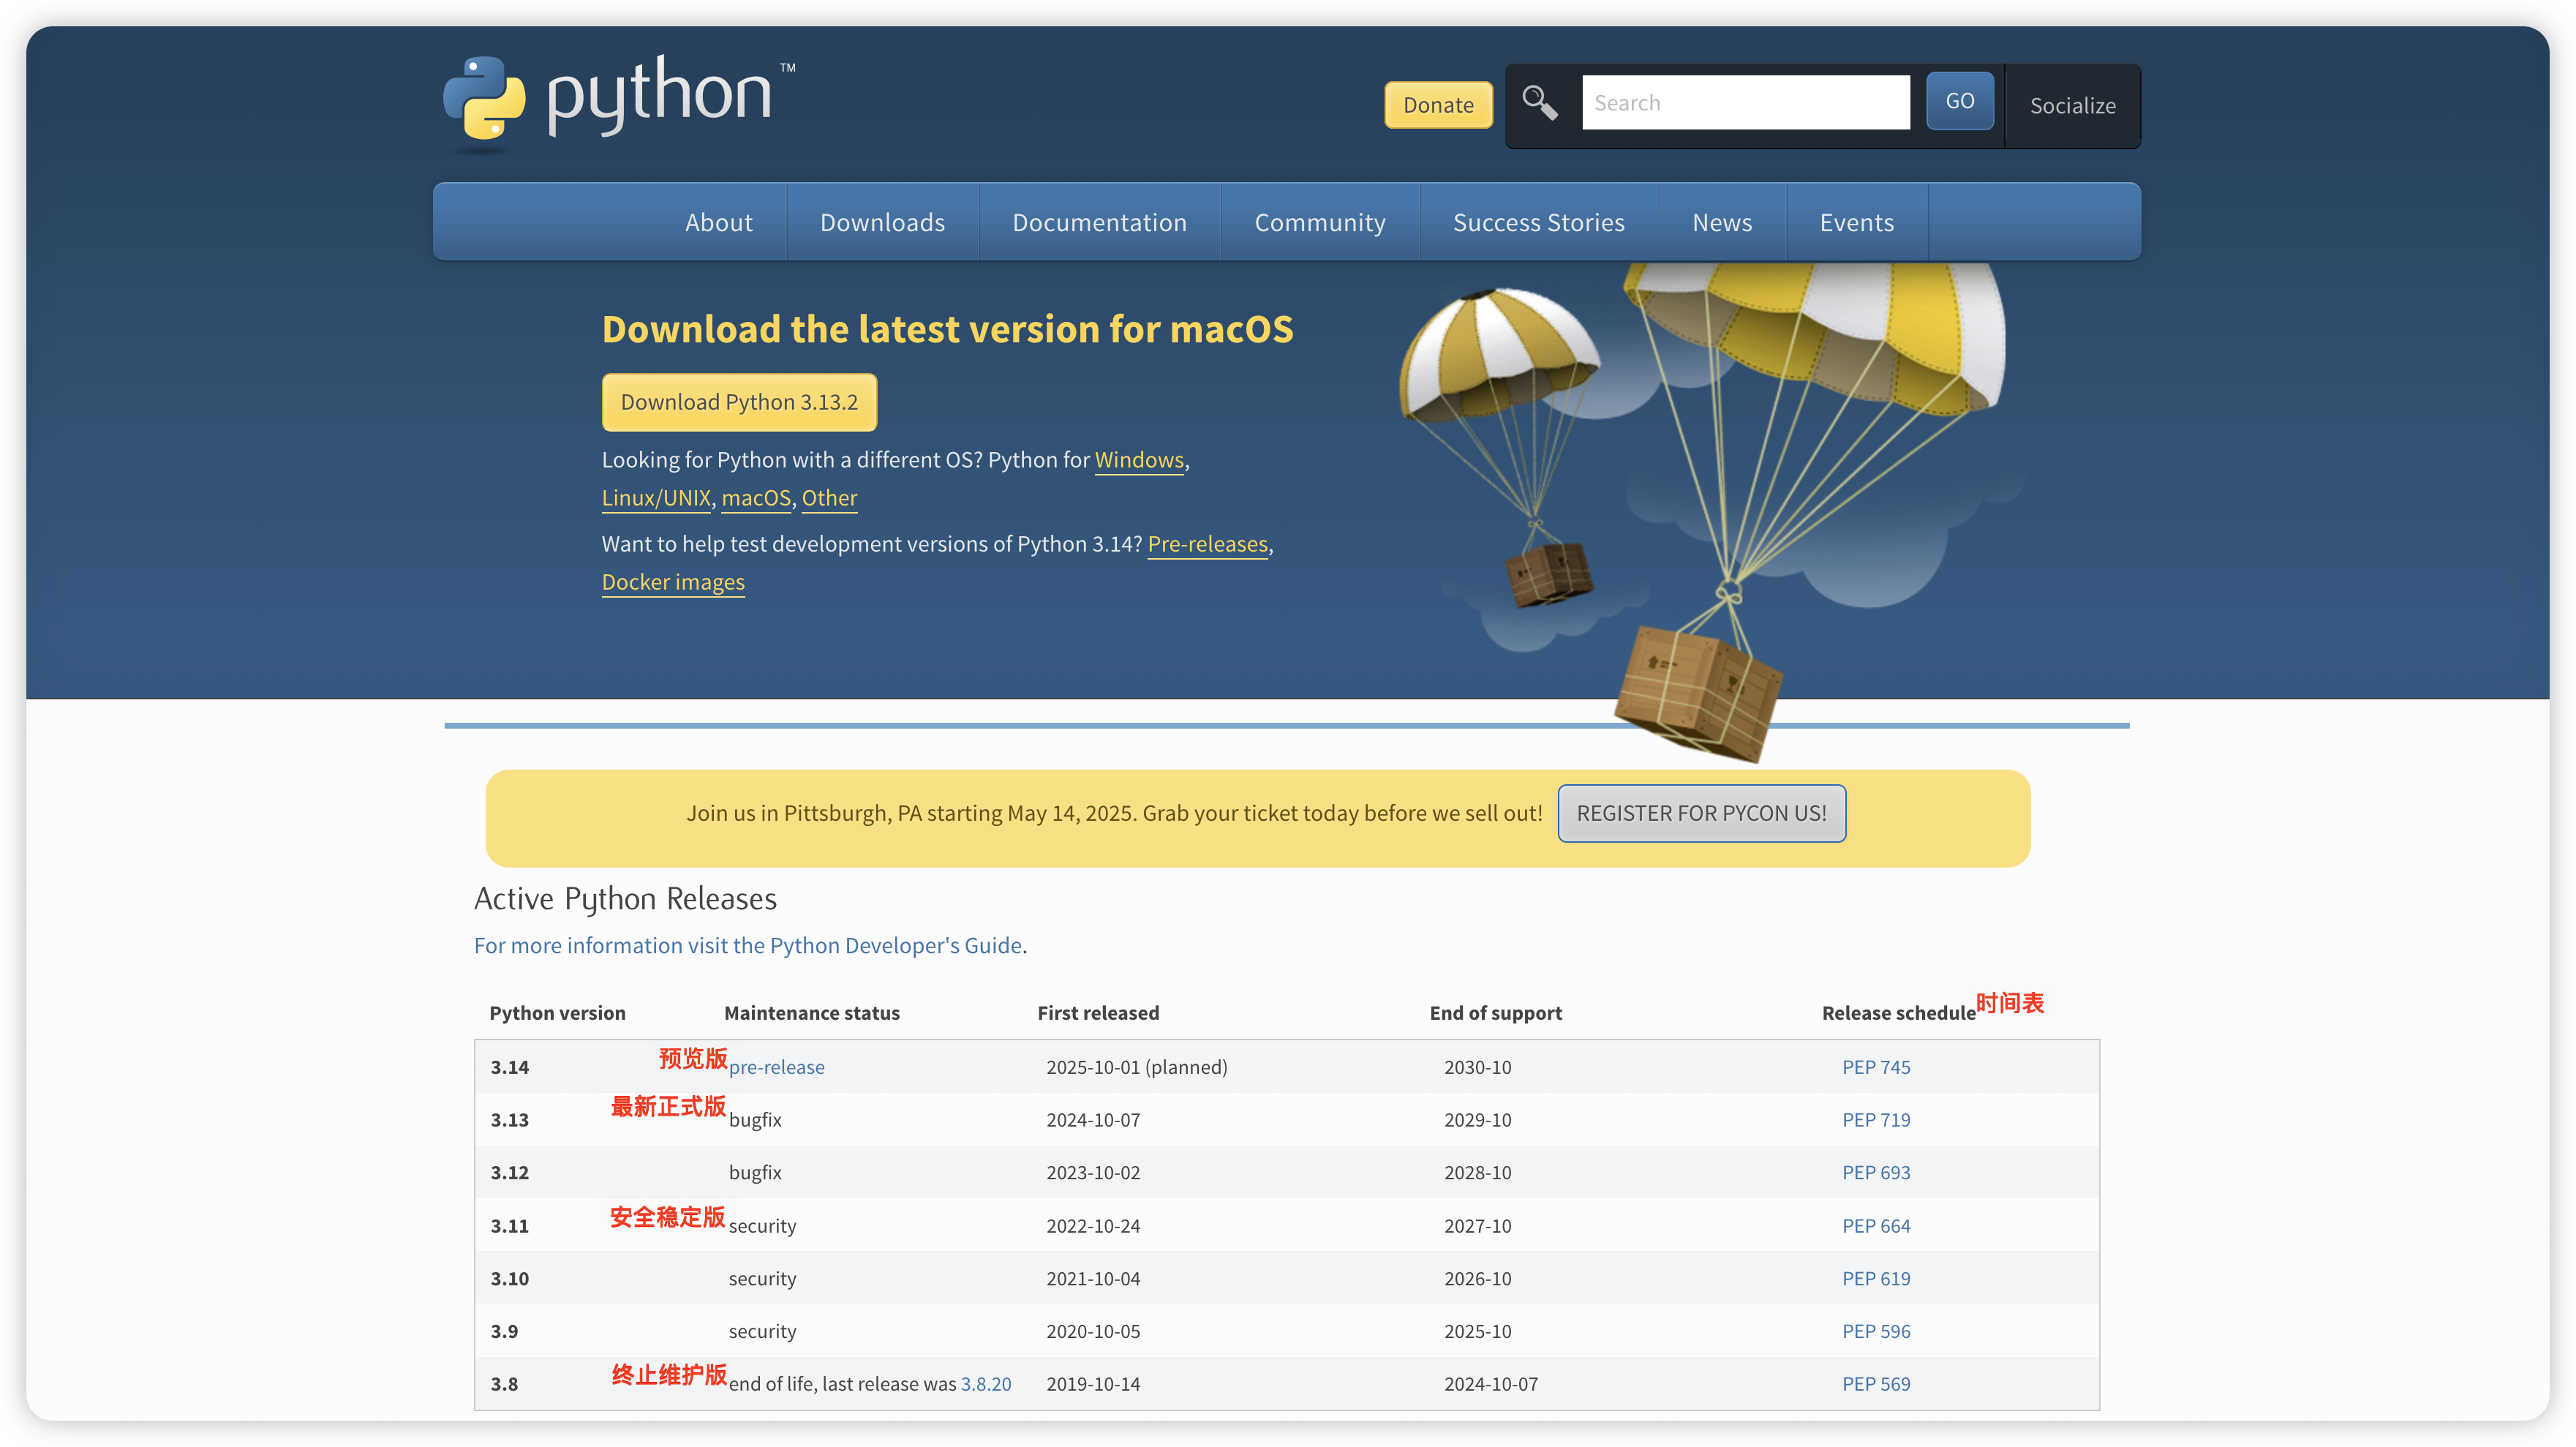Click the '2025-10' end of support date

(1477, 1331)
